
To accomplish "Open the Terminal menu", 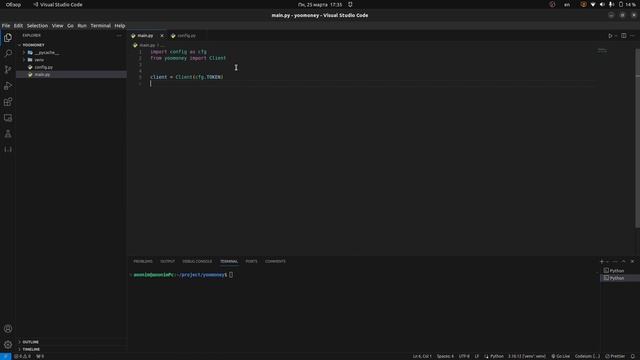I will pos(100,26).
